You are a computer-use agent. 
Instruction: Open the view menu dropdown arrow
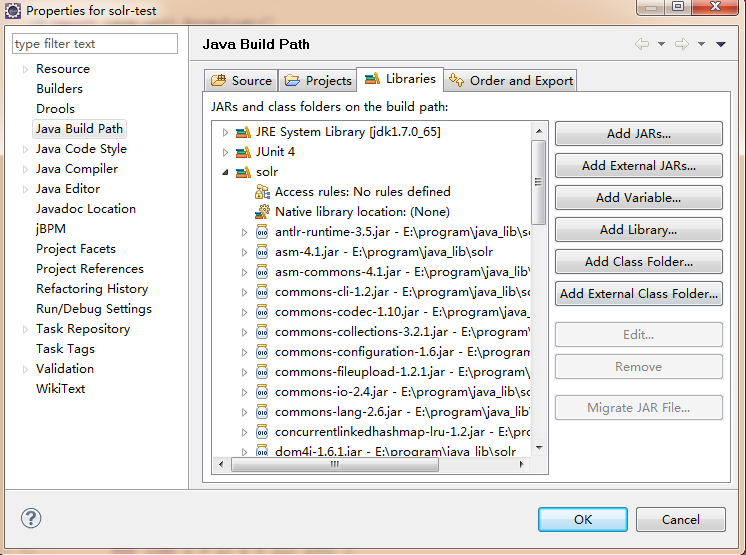tap(721, 44)
